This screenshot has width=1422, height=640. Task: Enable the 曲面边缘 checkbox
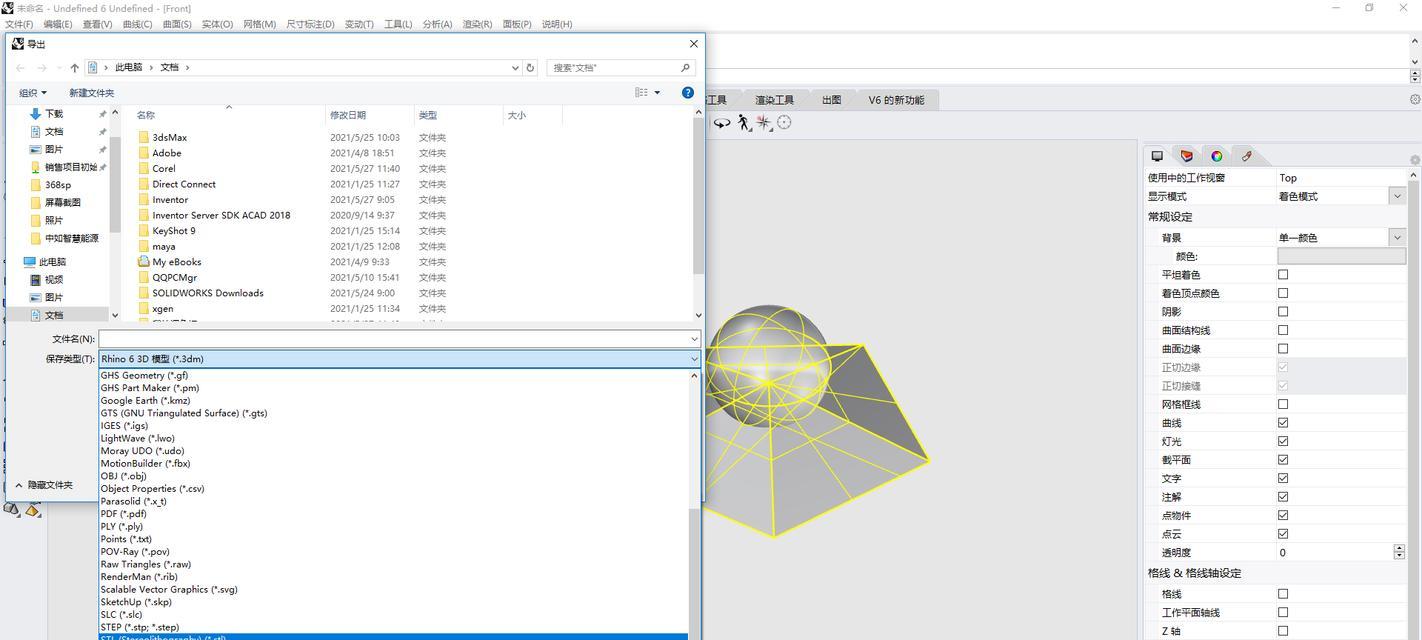point(1283,348)
